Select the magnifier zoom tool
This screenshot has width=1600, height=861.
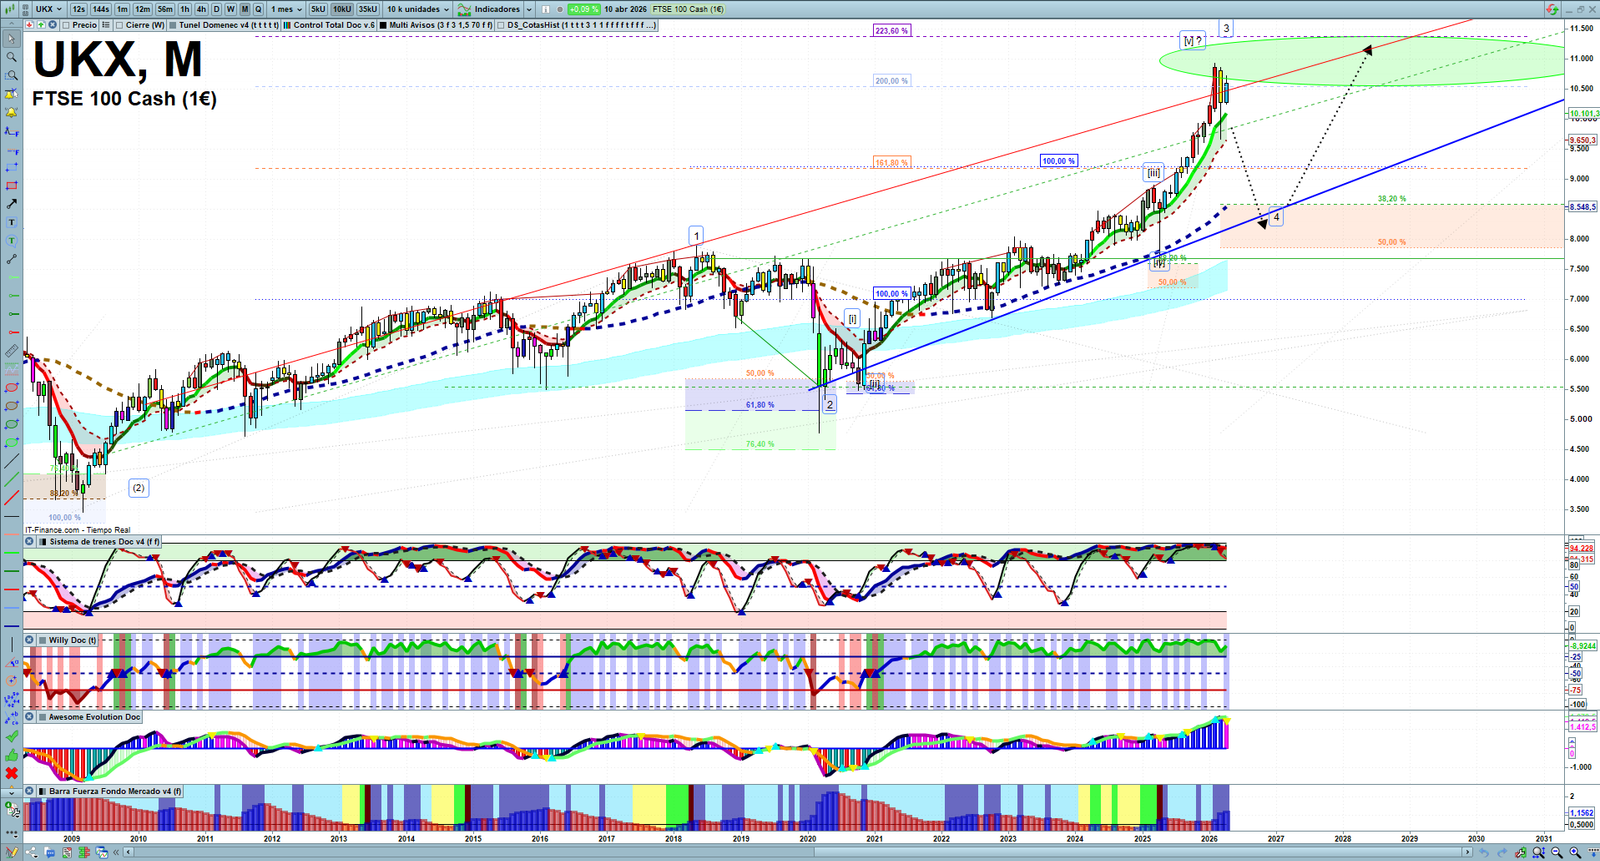(x=11, y=57)
